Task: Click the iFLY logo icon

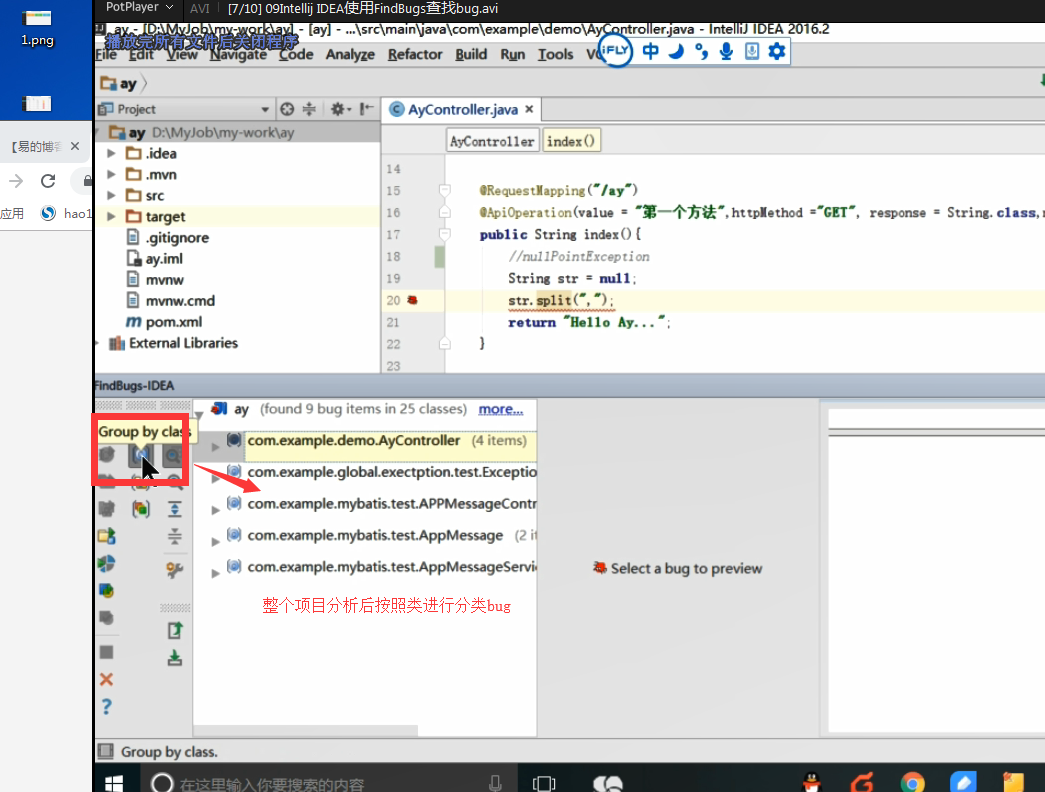Action: pyautogui.click(x=615, y=51)
